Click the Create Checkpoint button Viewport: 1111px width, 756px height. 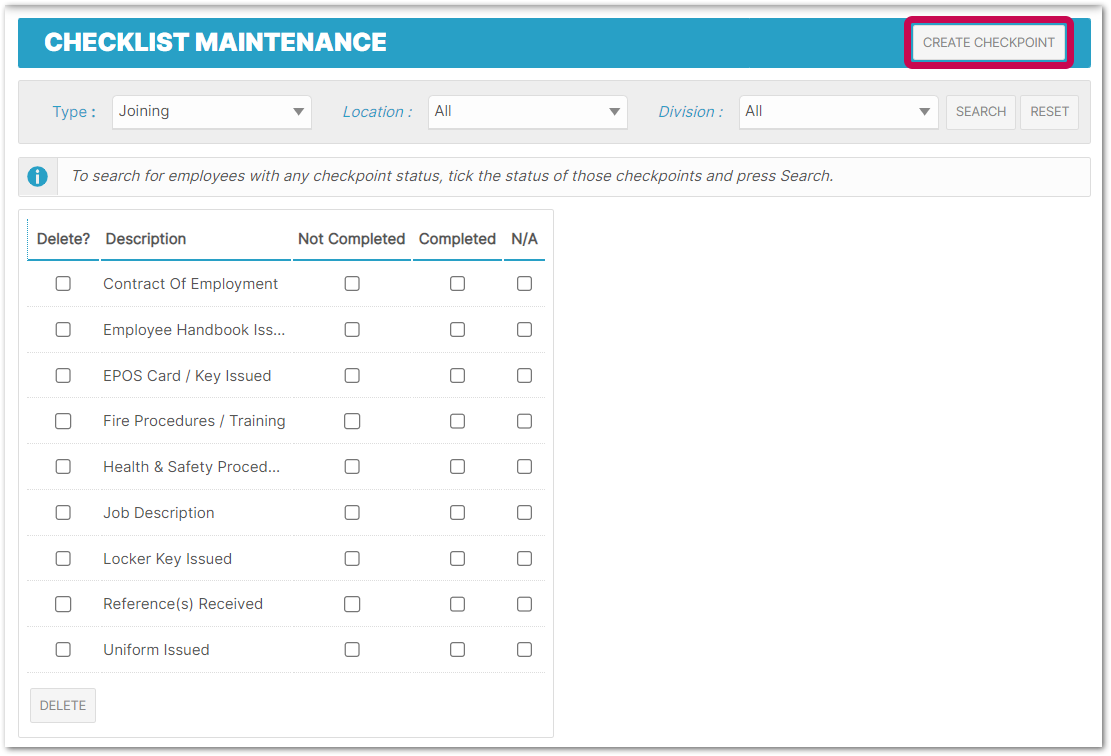pyautogui.click(x=988, y=43)
